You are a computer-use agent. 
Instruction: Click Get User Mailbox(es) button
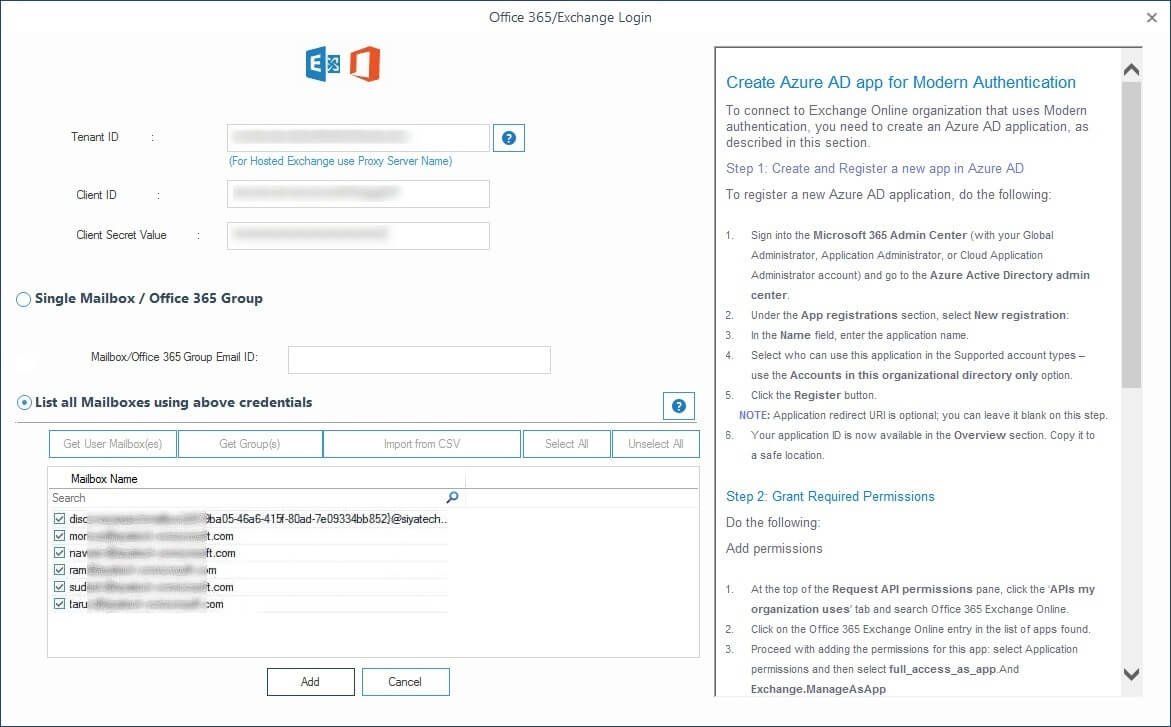113,444
